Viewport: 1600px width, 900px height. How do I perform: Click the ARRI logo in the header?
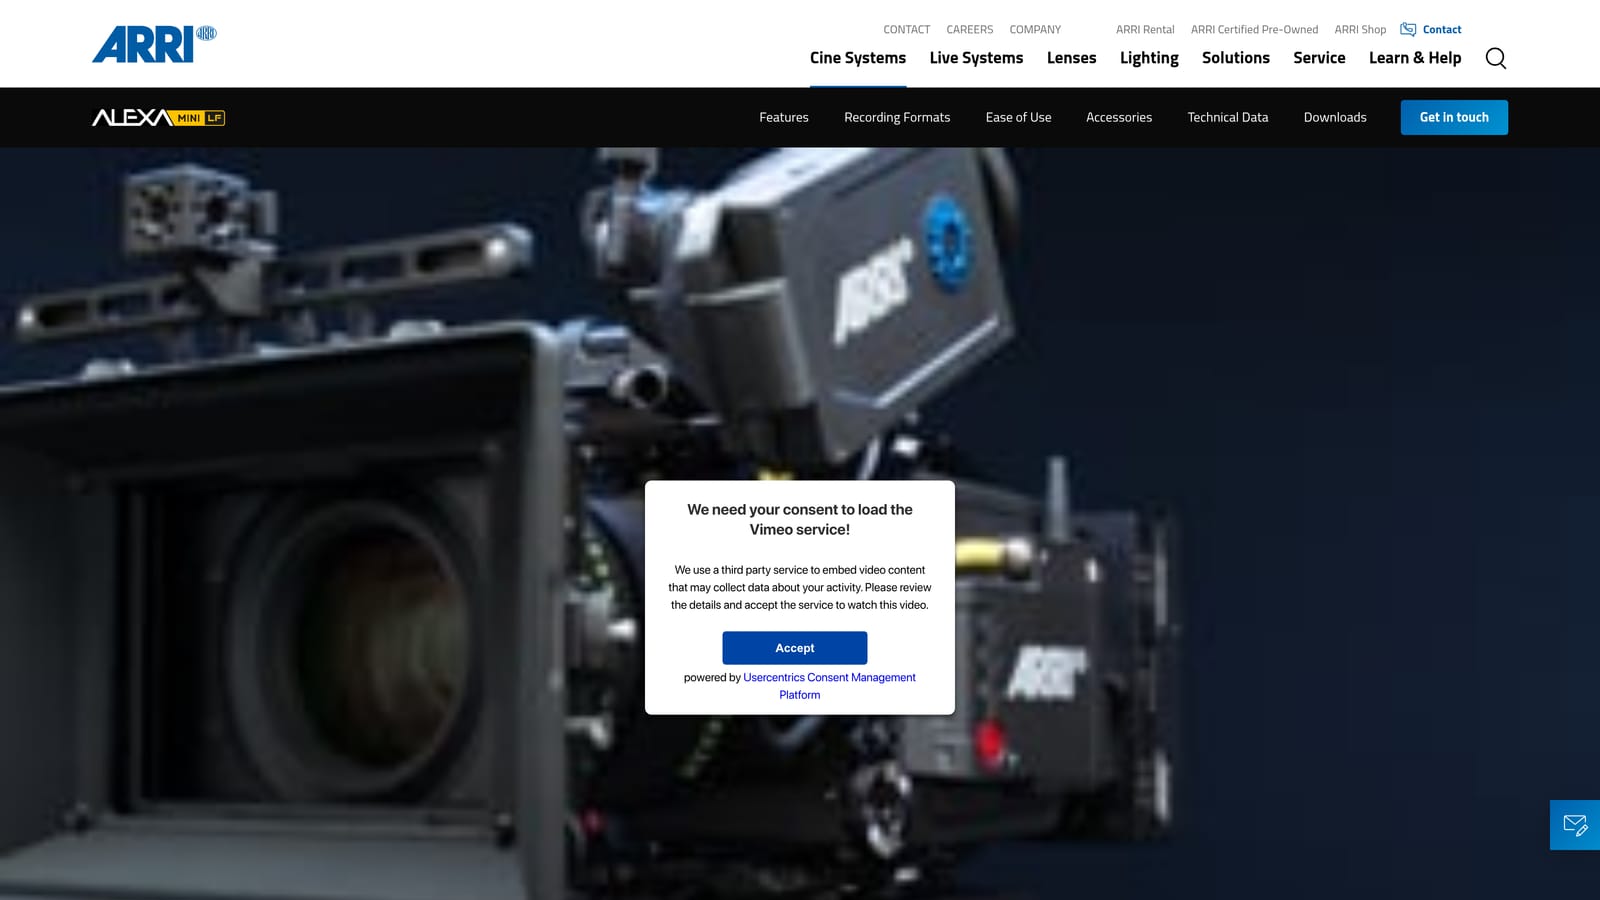pyautogui.click(x=154, y=45)
